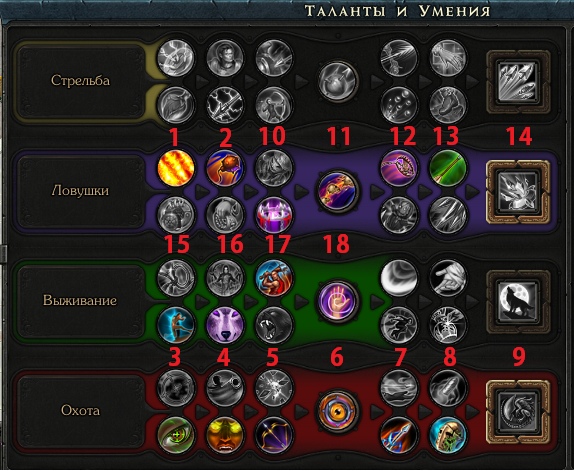
Task: Pick the angry yellow mask talent
Action: [224, 435]
